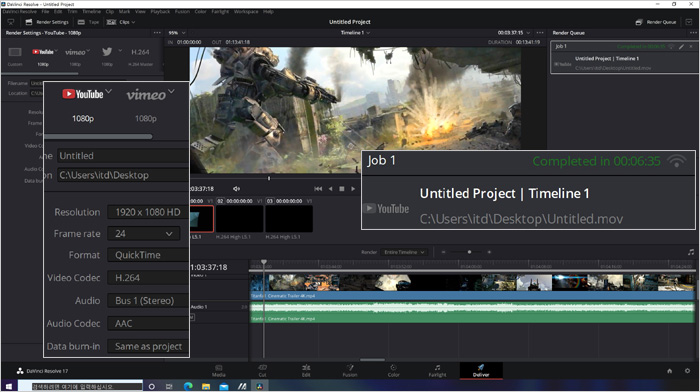Open the File menu

point(45,12)
